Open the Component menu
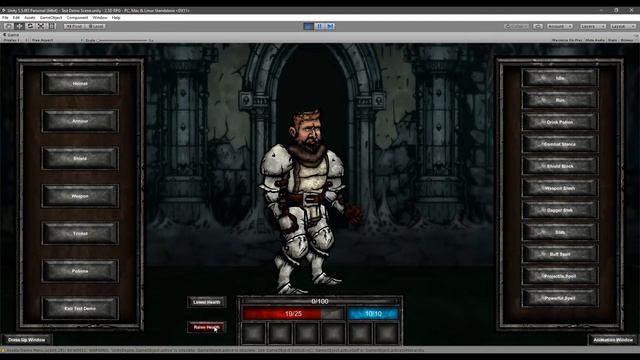 (x=77, y=18)
